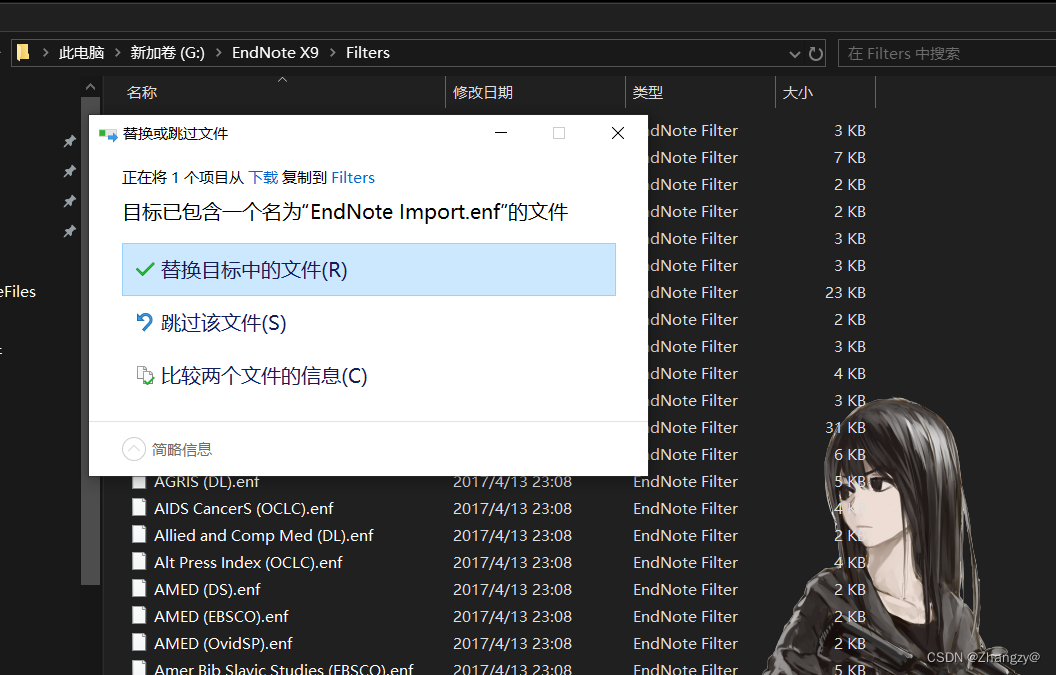Click the 23 KB size cell
This screenshot has width=1056, height=675.
pyautogui.click(x=845, y=293)
